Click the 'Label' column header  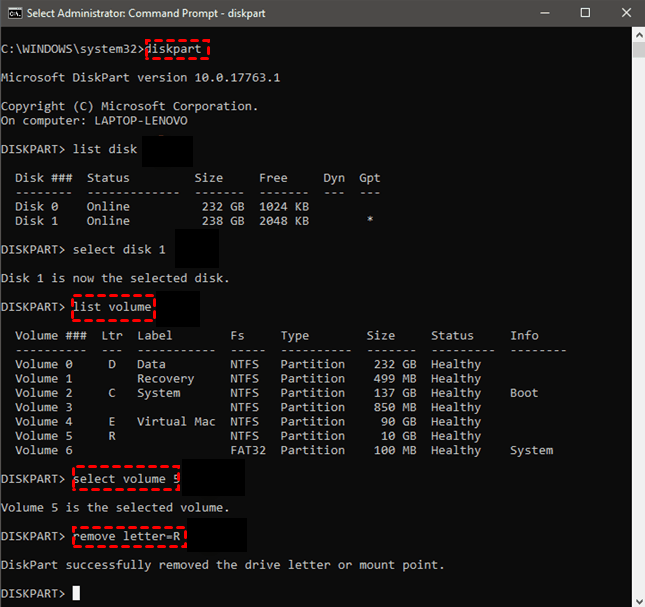pos(155,336)
